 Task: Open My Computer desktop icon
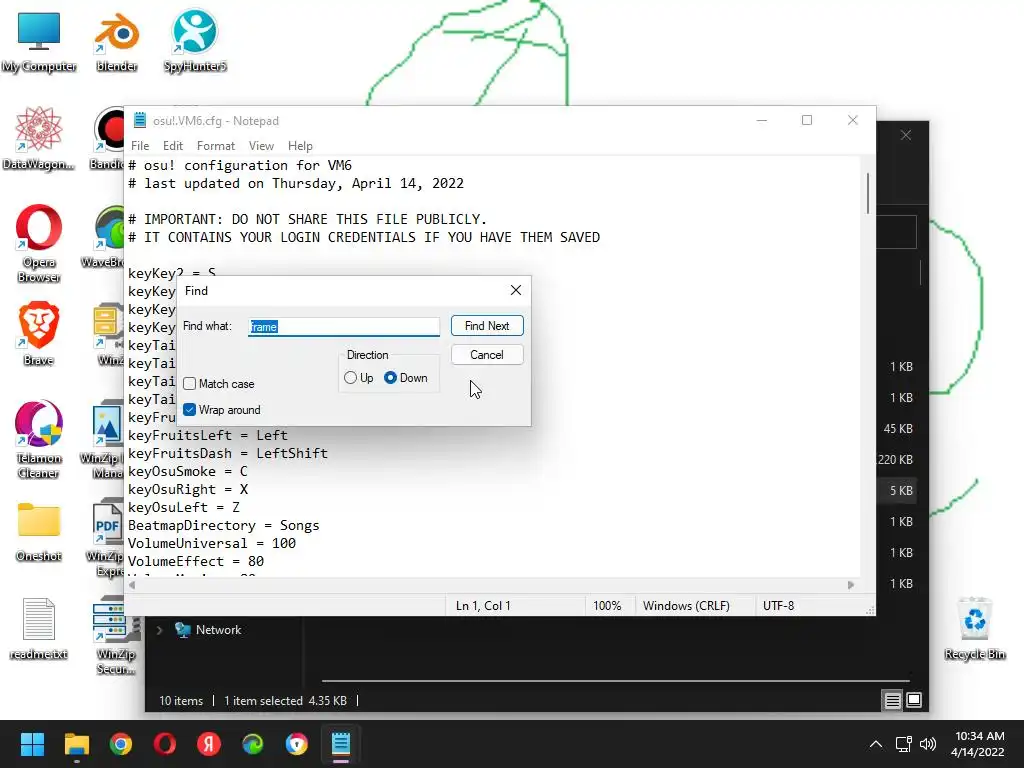39,41
